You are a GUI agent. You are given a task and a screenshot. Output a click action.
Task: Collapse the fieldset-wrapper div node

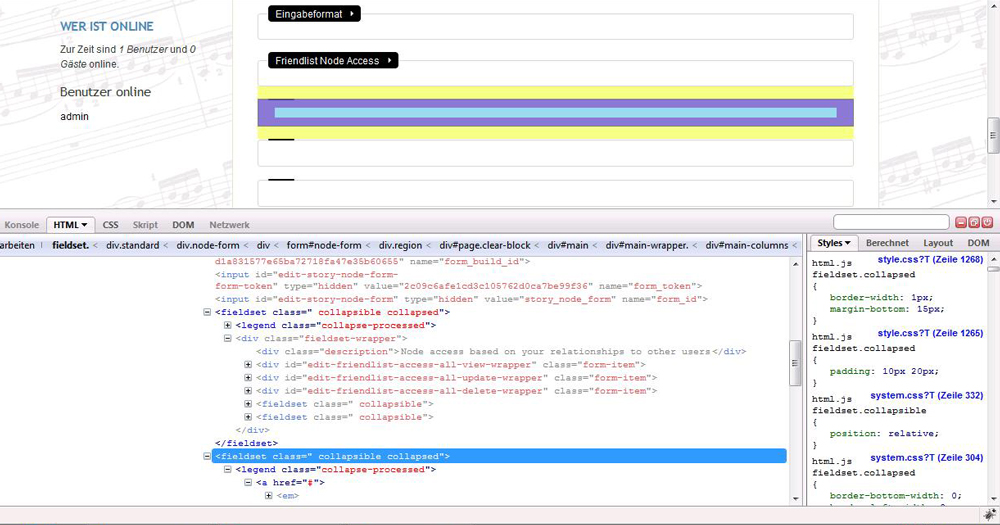228,339
